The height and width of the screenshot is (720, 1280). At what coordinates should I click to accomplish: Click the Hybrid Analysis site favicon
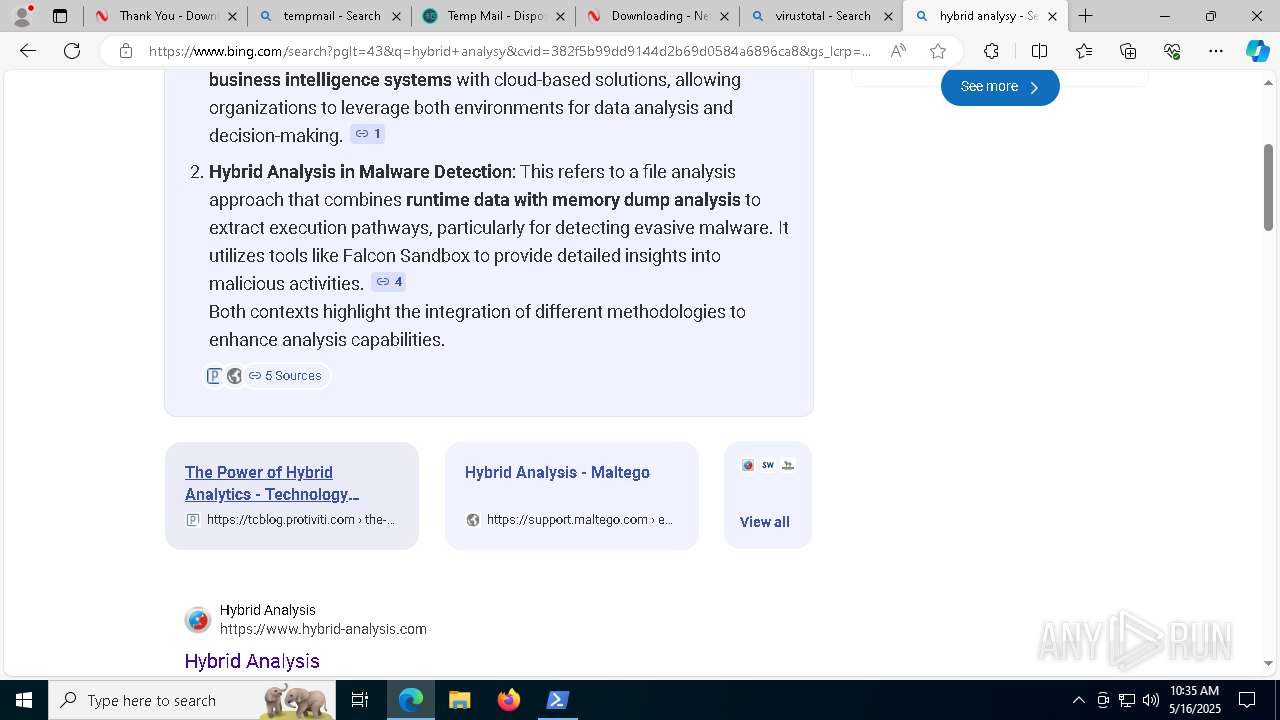click(x=198, y=620)
